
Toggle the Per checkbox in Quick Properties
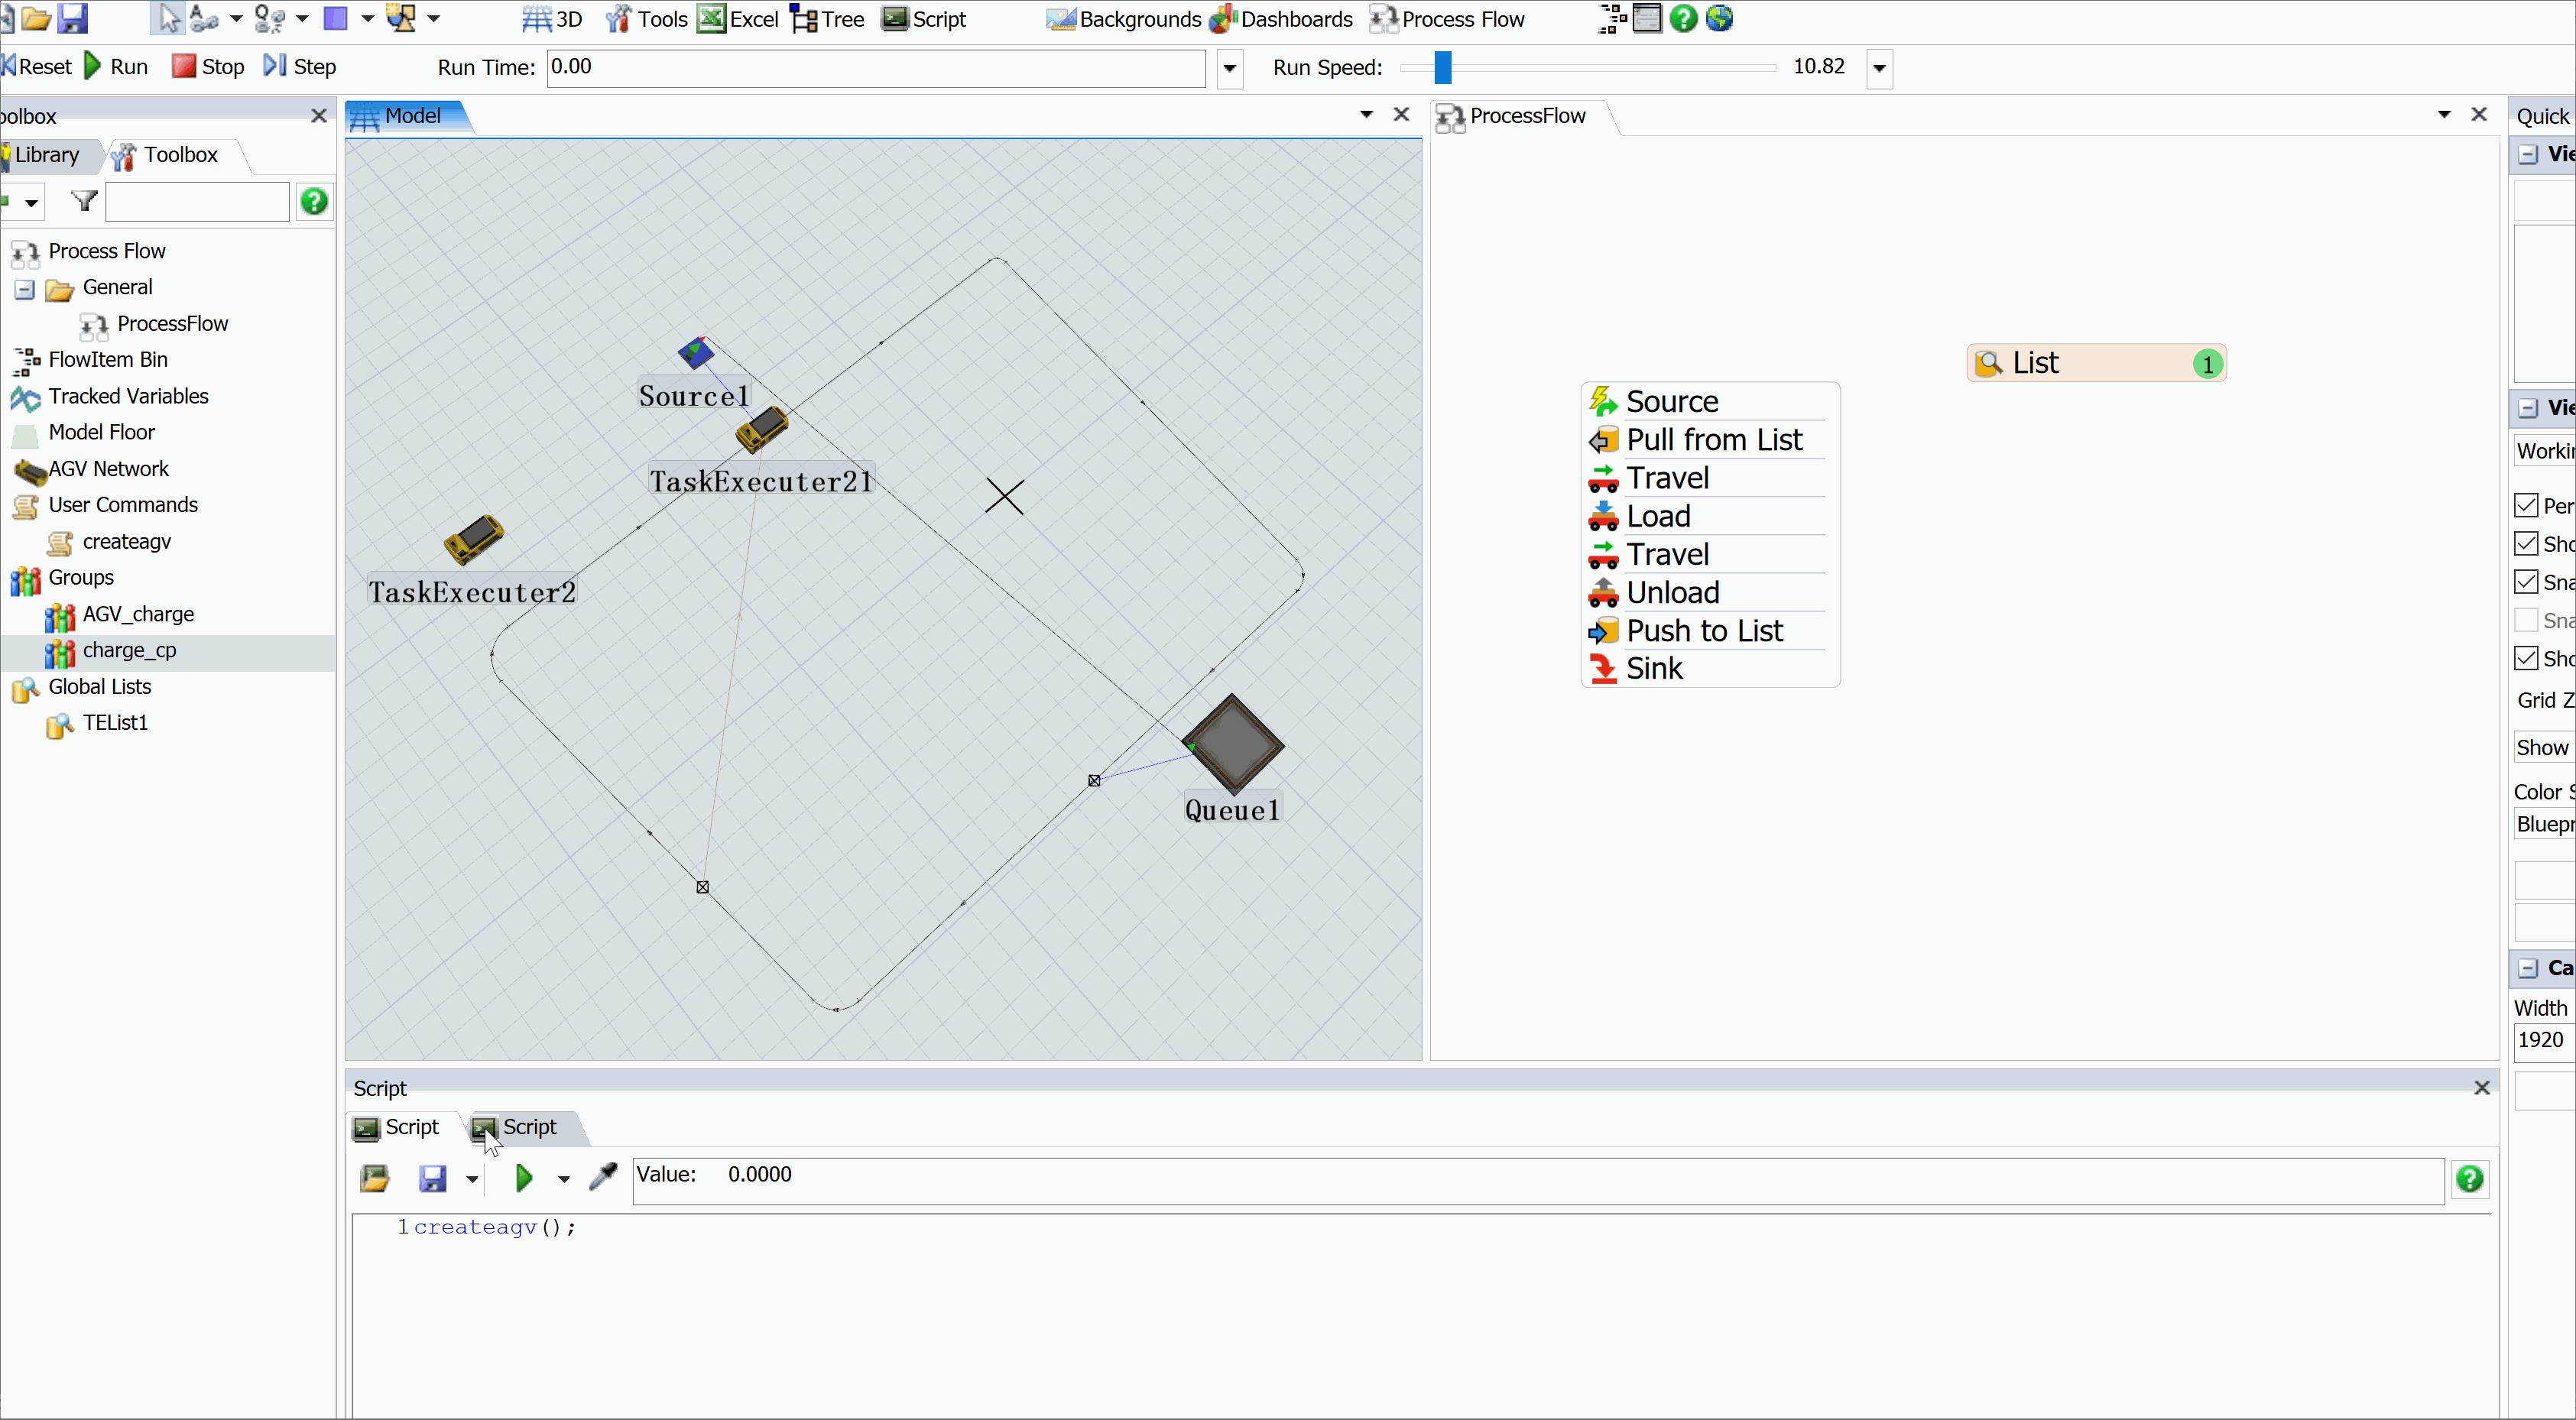click(x=2526, y=505)
